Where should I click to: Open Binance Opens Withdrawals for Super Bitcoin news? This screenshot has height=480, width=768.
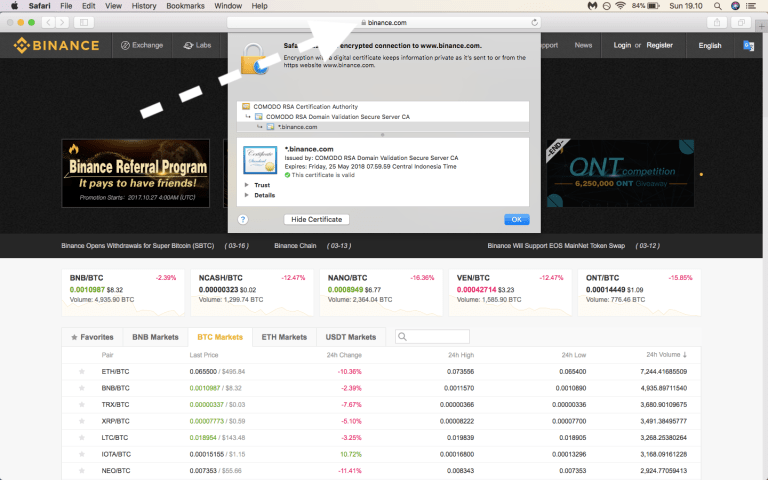tap(138, 245)
